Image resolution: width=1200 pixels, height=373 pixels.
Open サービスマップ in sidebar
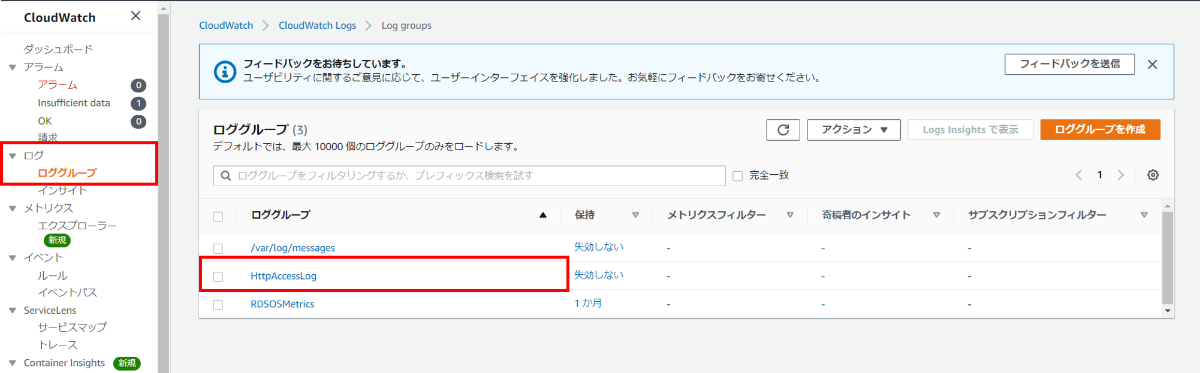[x=72, y=327]
